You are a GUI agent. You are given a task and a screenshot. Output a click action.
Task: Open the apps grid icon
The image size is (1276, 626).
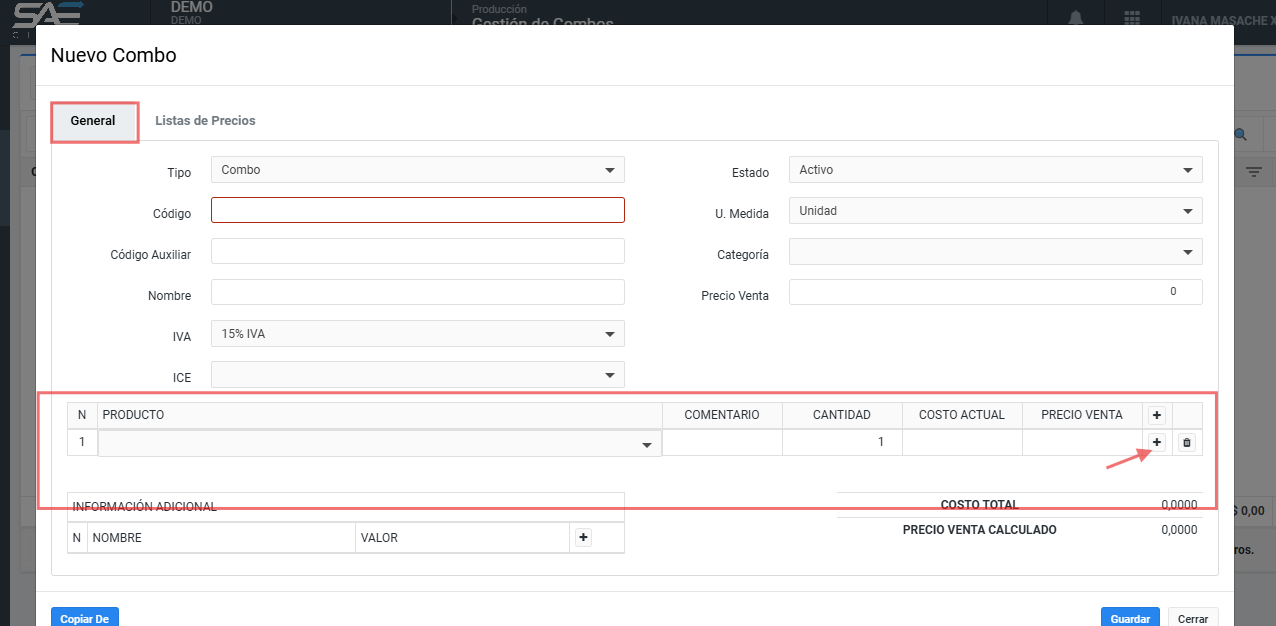pyautogui.click(x=1132, y=19)
